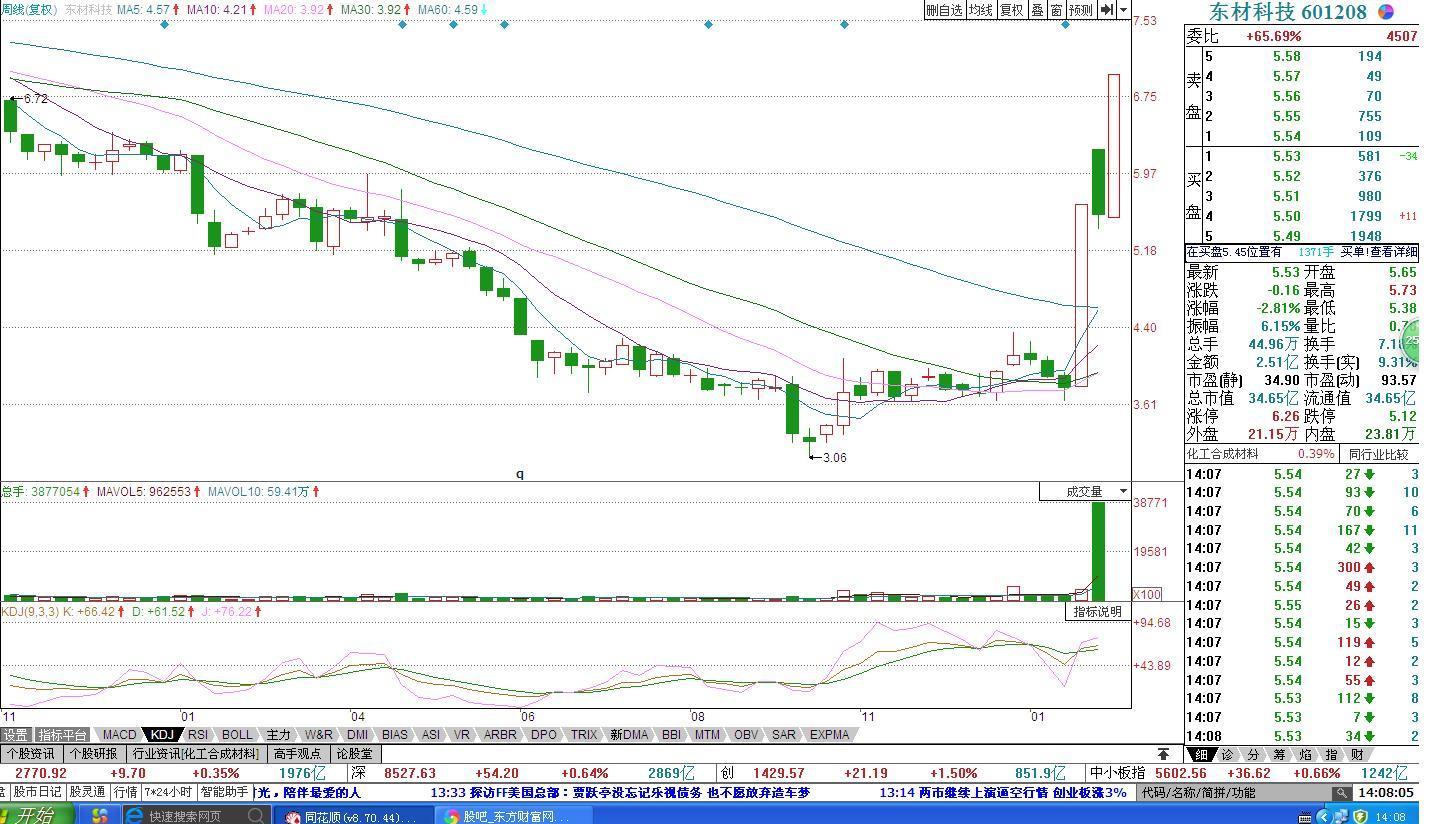The width and height of the screenshot is (1440, 824).
Task: Select the DPO indicator tab
Action: coord(544,735)
